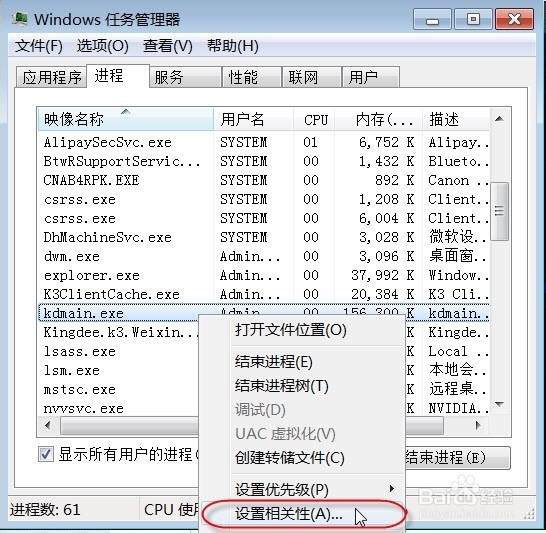Click the NVIDIA.. description cell
The height and width of the screenshot is (533, 546).
tap(458, 408)
